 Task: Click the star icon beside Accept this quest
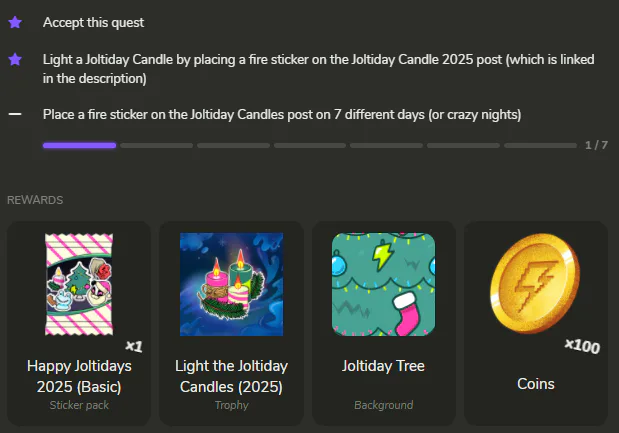click(15, 21)
